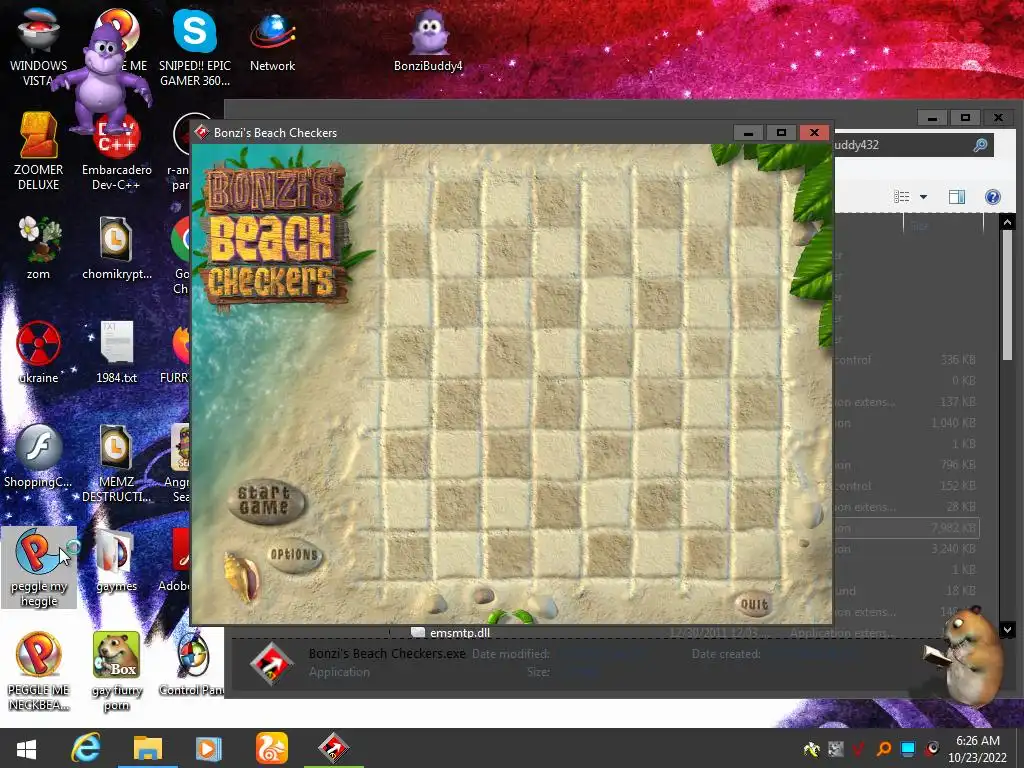Open ZOOMER DELUXE desktop shortcut
This screenshot has height=768, width=1024.
pos(39,151)
